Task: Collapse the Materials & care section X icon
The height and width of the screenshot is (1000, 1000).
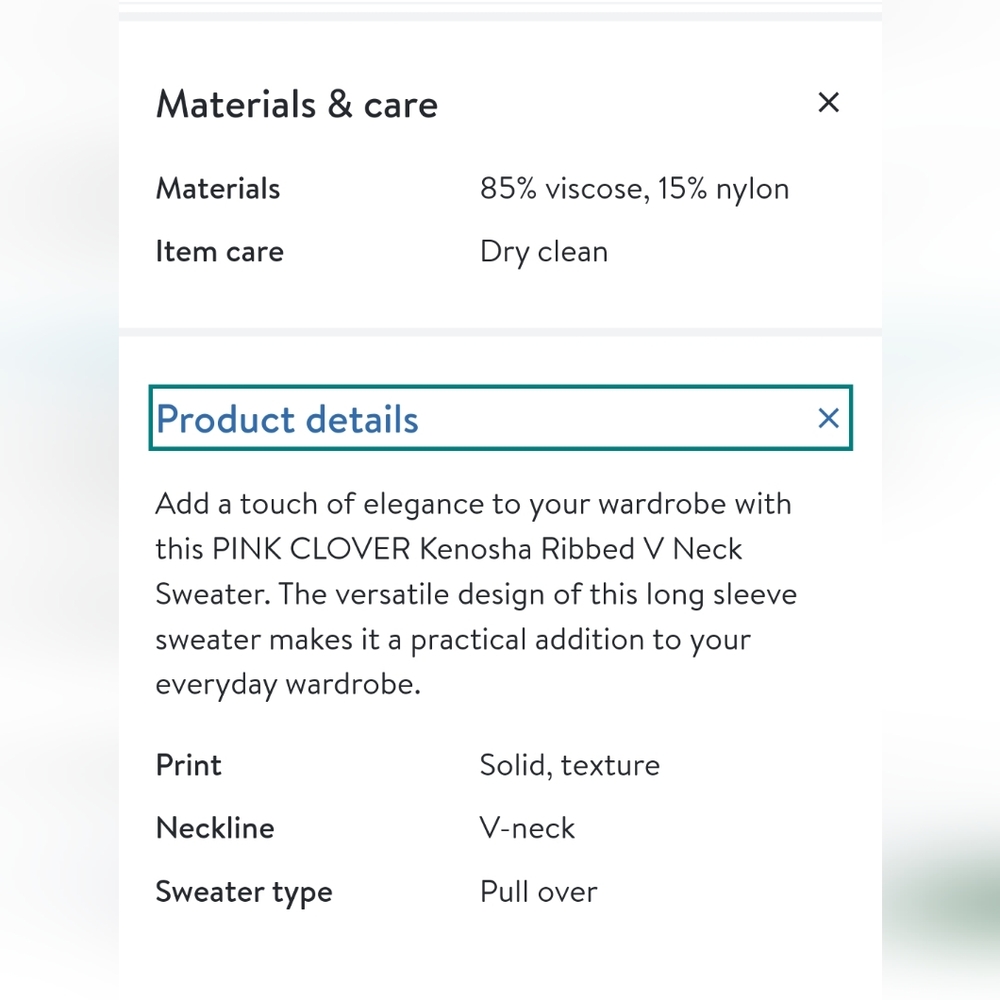Action: (828, 102)
